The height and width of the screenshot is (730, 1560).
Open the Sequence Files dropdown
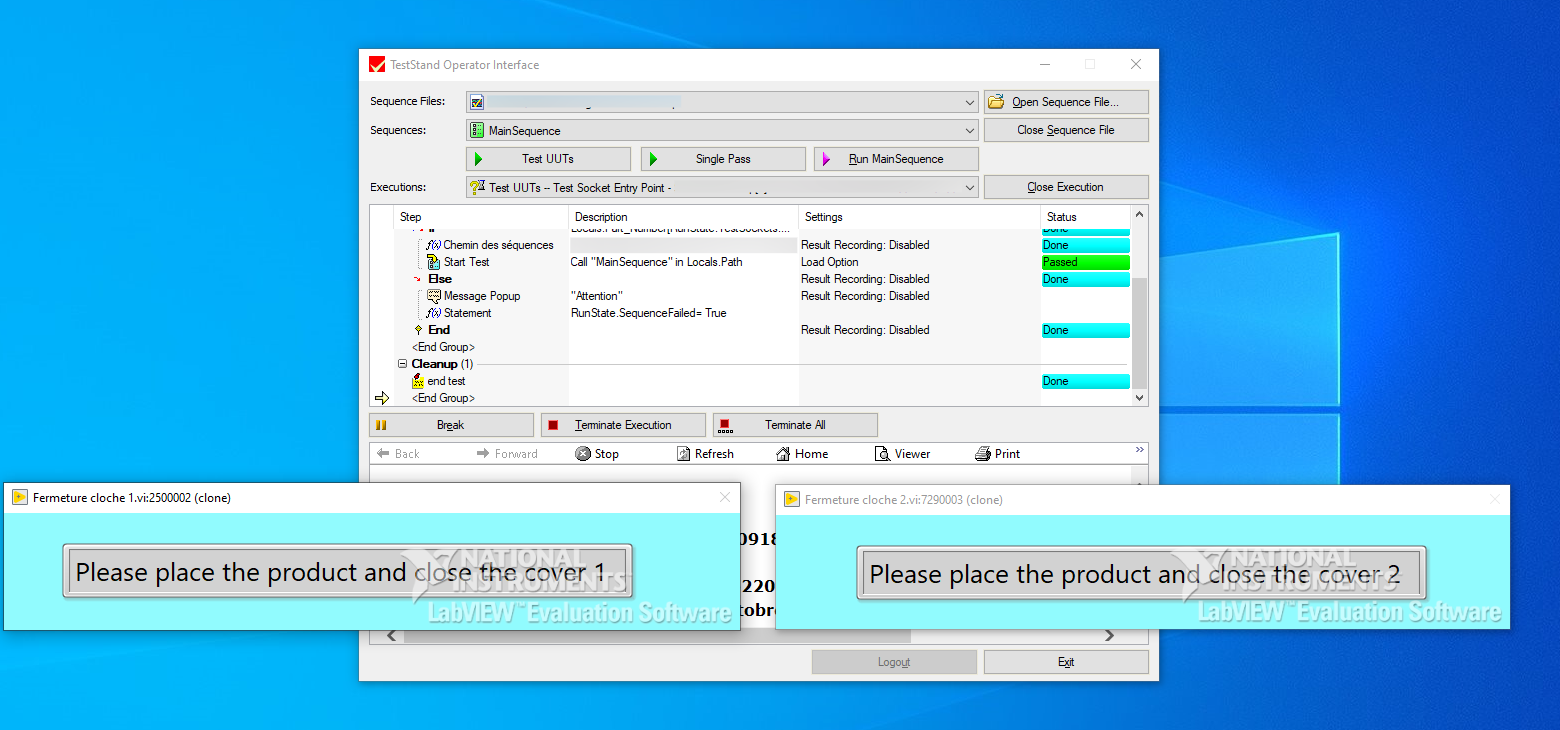click(970, 102)
